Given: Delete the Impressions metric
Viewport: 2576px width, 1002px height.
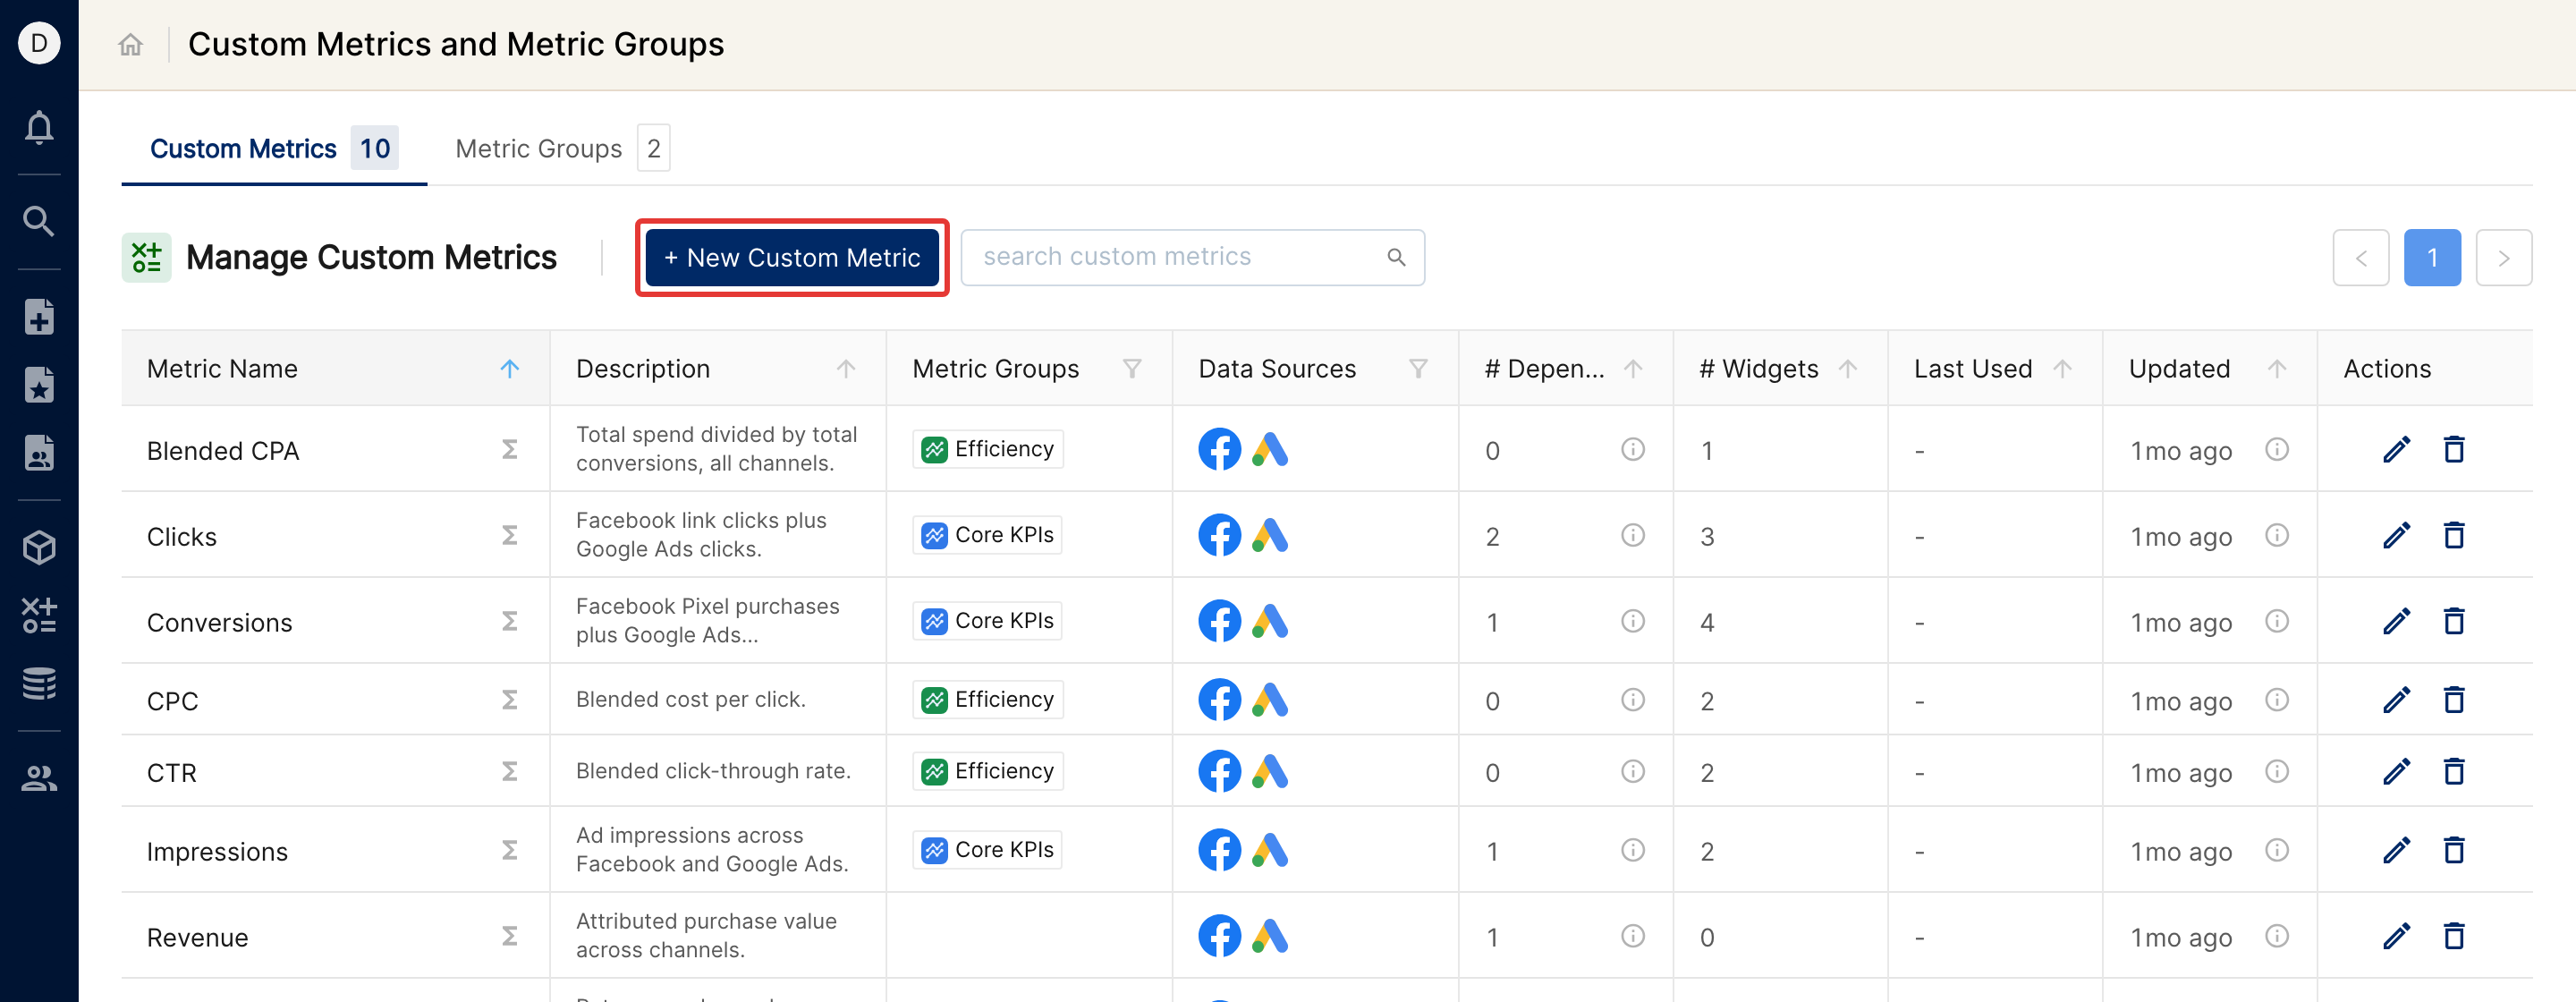Looking at the screenshot, I should click(x=2454, y=851).
